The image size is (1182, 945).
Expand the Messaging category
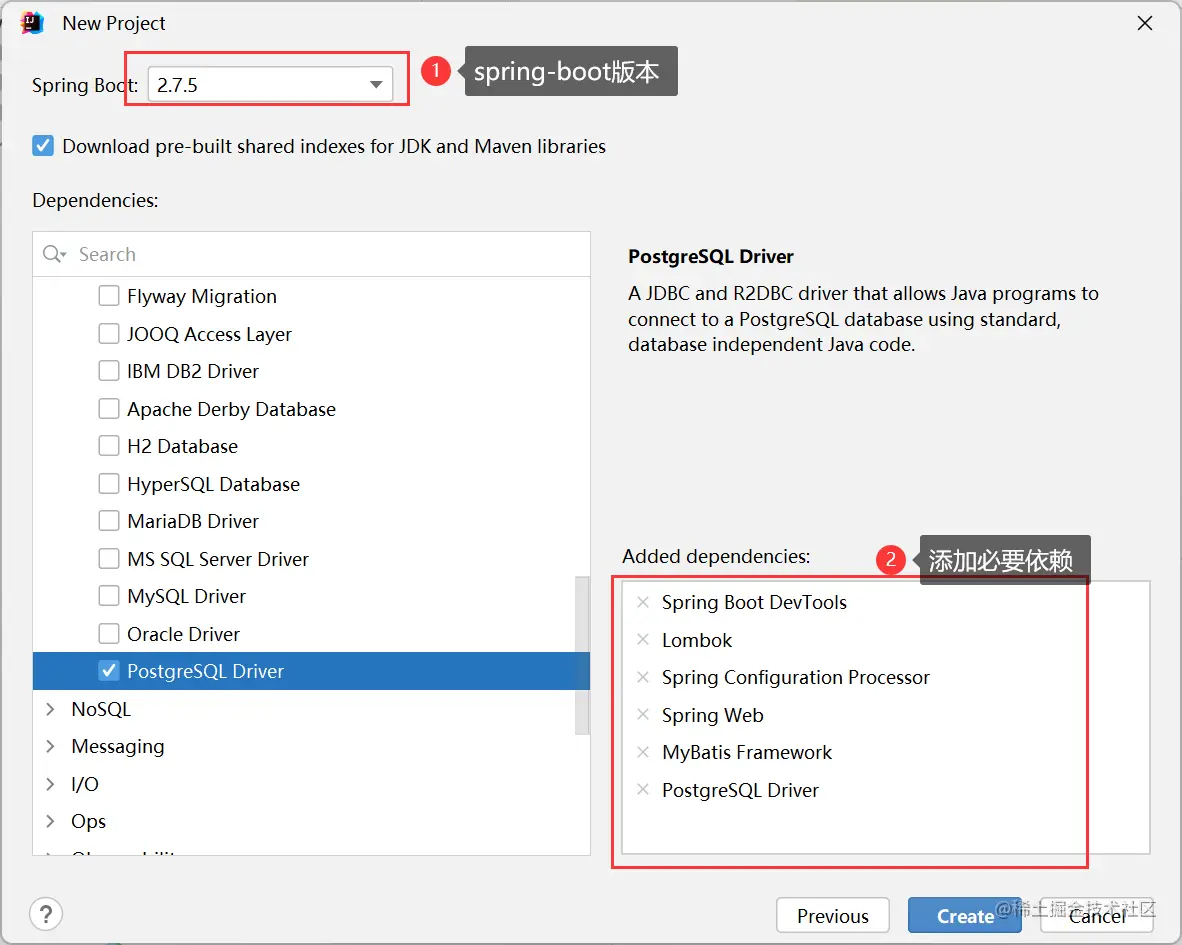click(x=51, y=746)
